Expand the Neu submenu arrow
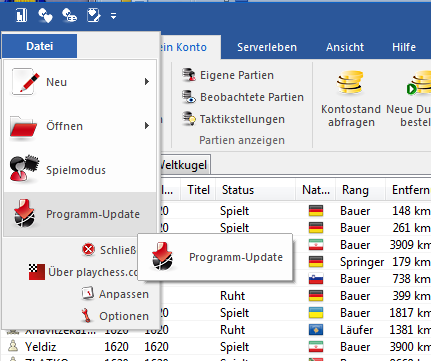The width and height of the screenshot is (431, 361). coord(147,82)
